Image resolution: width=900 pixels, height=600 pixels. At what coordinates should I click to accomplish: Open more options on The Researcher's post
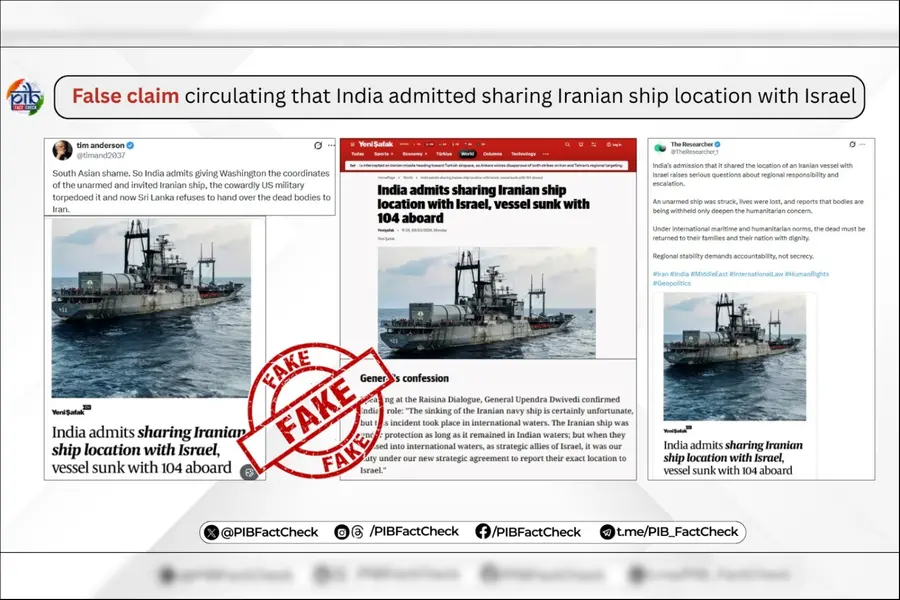[x=862, y=144]
